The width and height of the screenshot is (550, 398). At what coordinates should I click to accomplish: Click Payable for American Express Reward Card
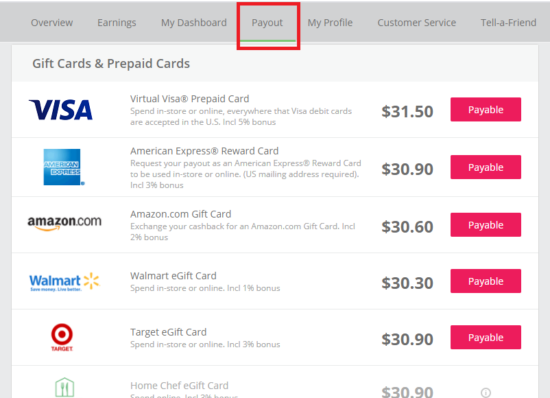click(486, 167)
